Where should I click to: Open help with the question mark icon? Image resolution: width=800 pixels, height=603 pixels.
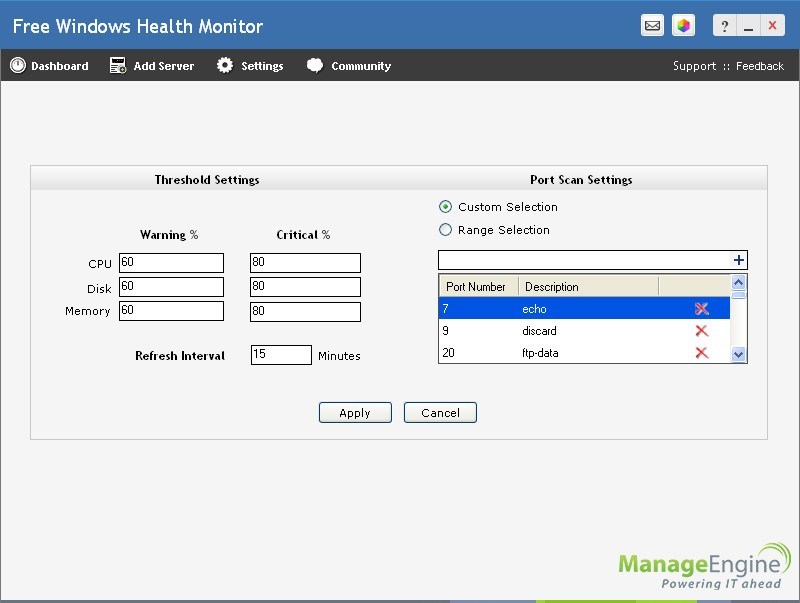pos(724,25)
